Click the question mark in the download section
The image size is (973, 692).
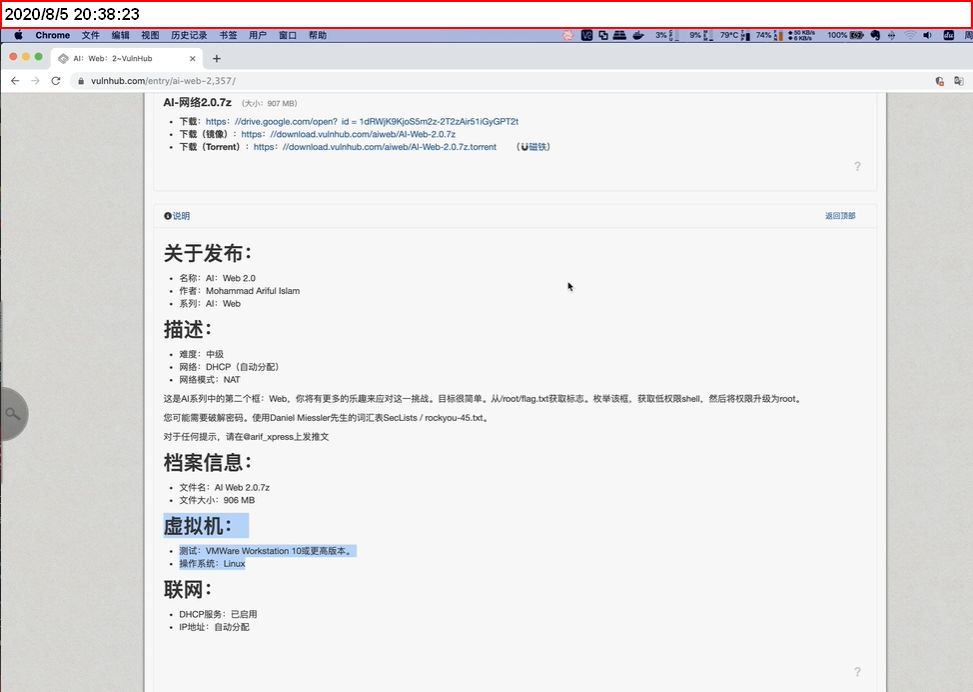point(857,166)
